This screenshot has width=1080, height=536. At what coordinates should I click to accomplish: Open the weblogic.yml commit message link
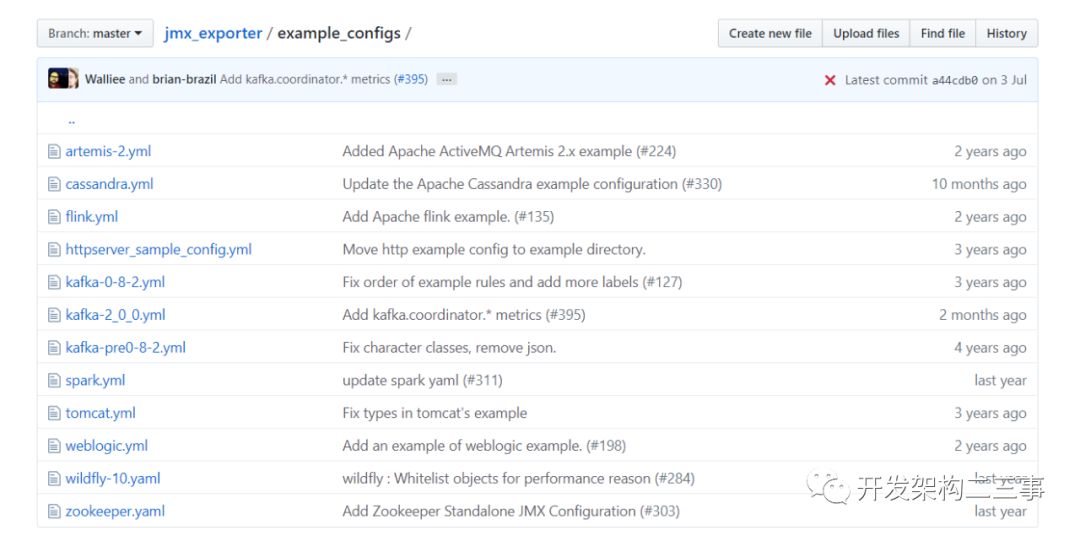pyautogui.click(x=484, y=446)
